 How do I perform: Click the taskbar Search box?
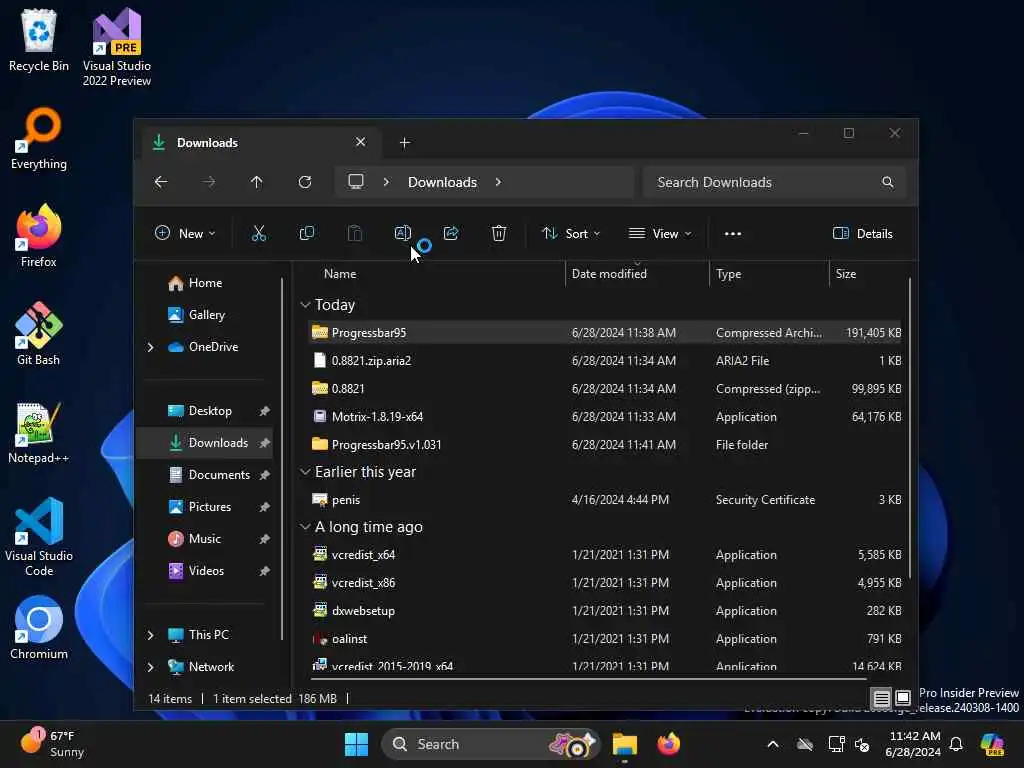(x=490, y=744)
